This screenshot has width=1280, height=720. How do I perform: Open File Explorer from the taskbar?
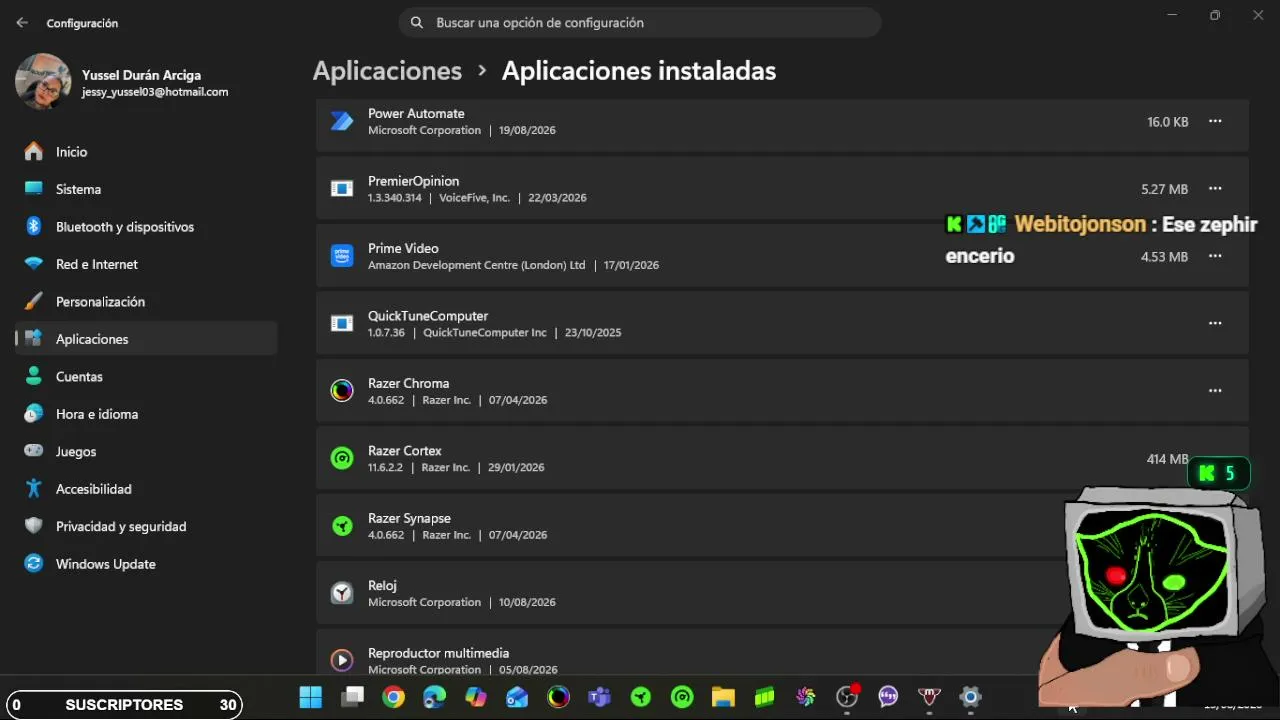723,697
